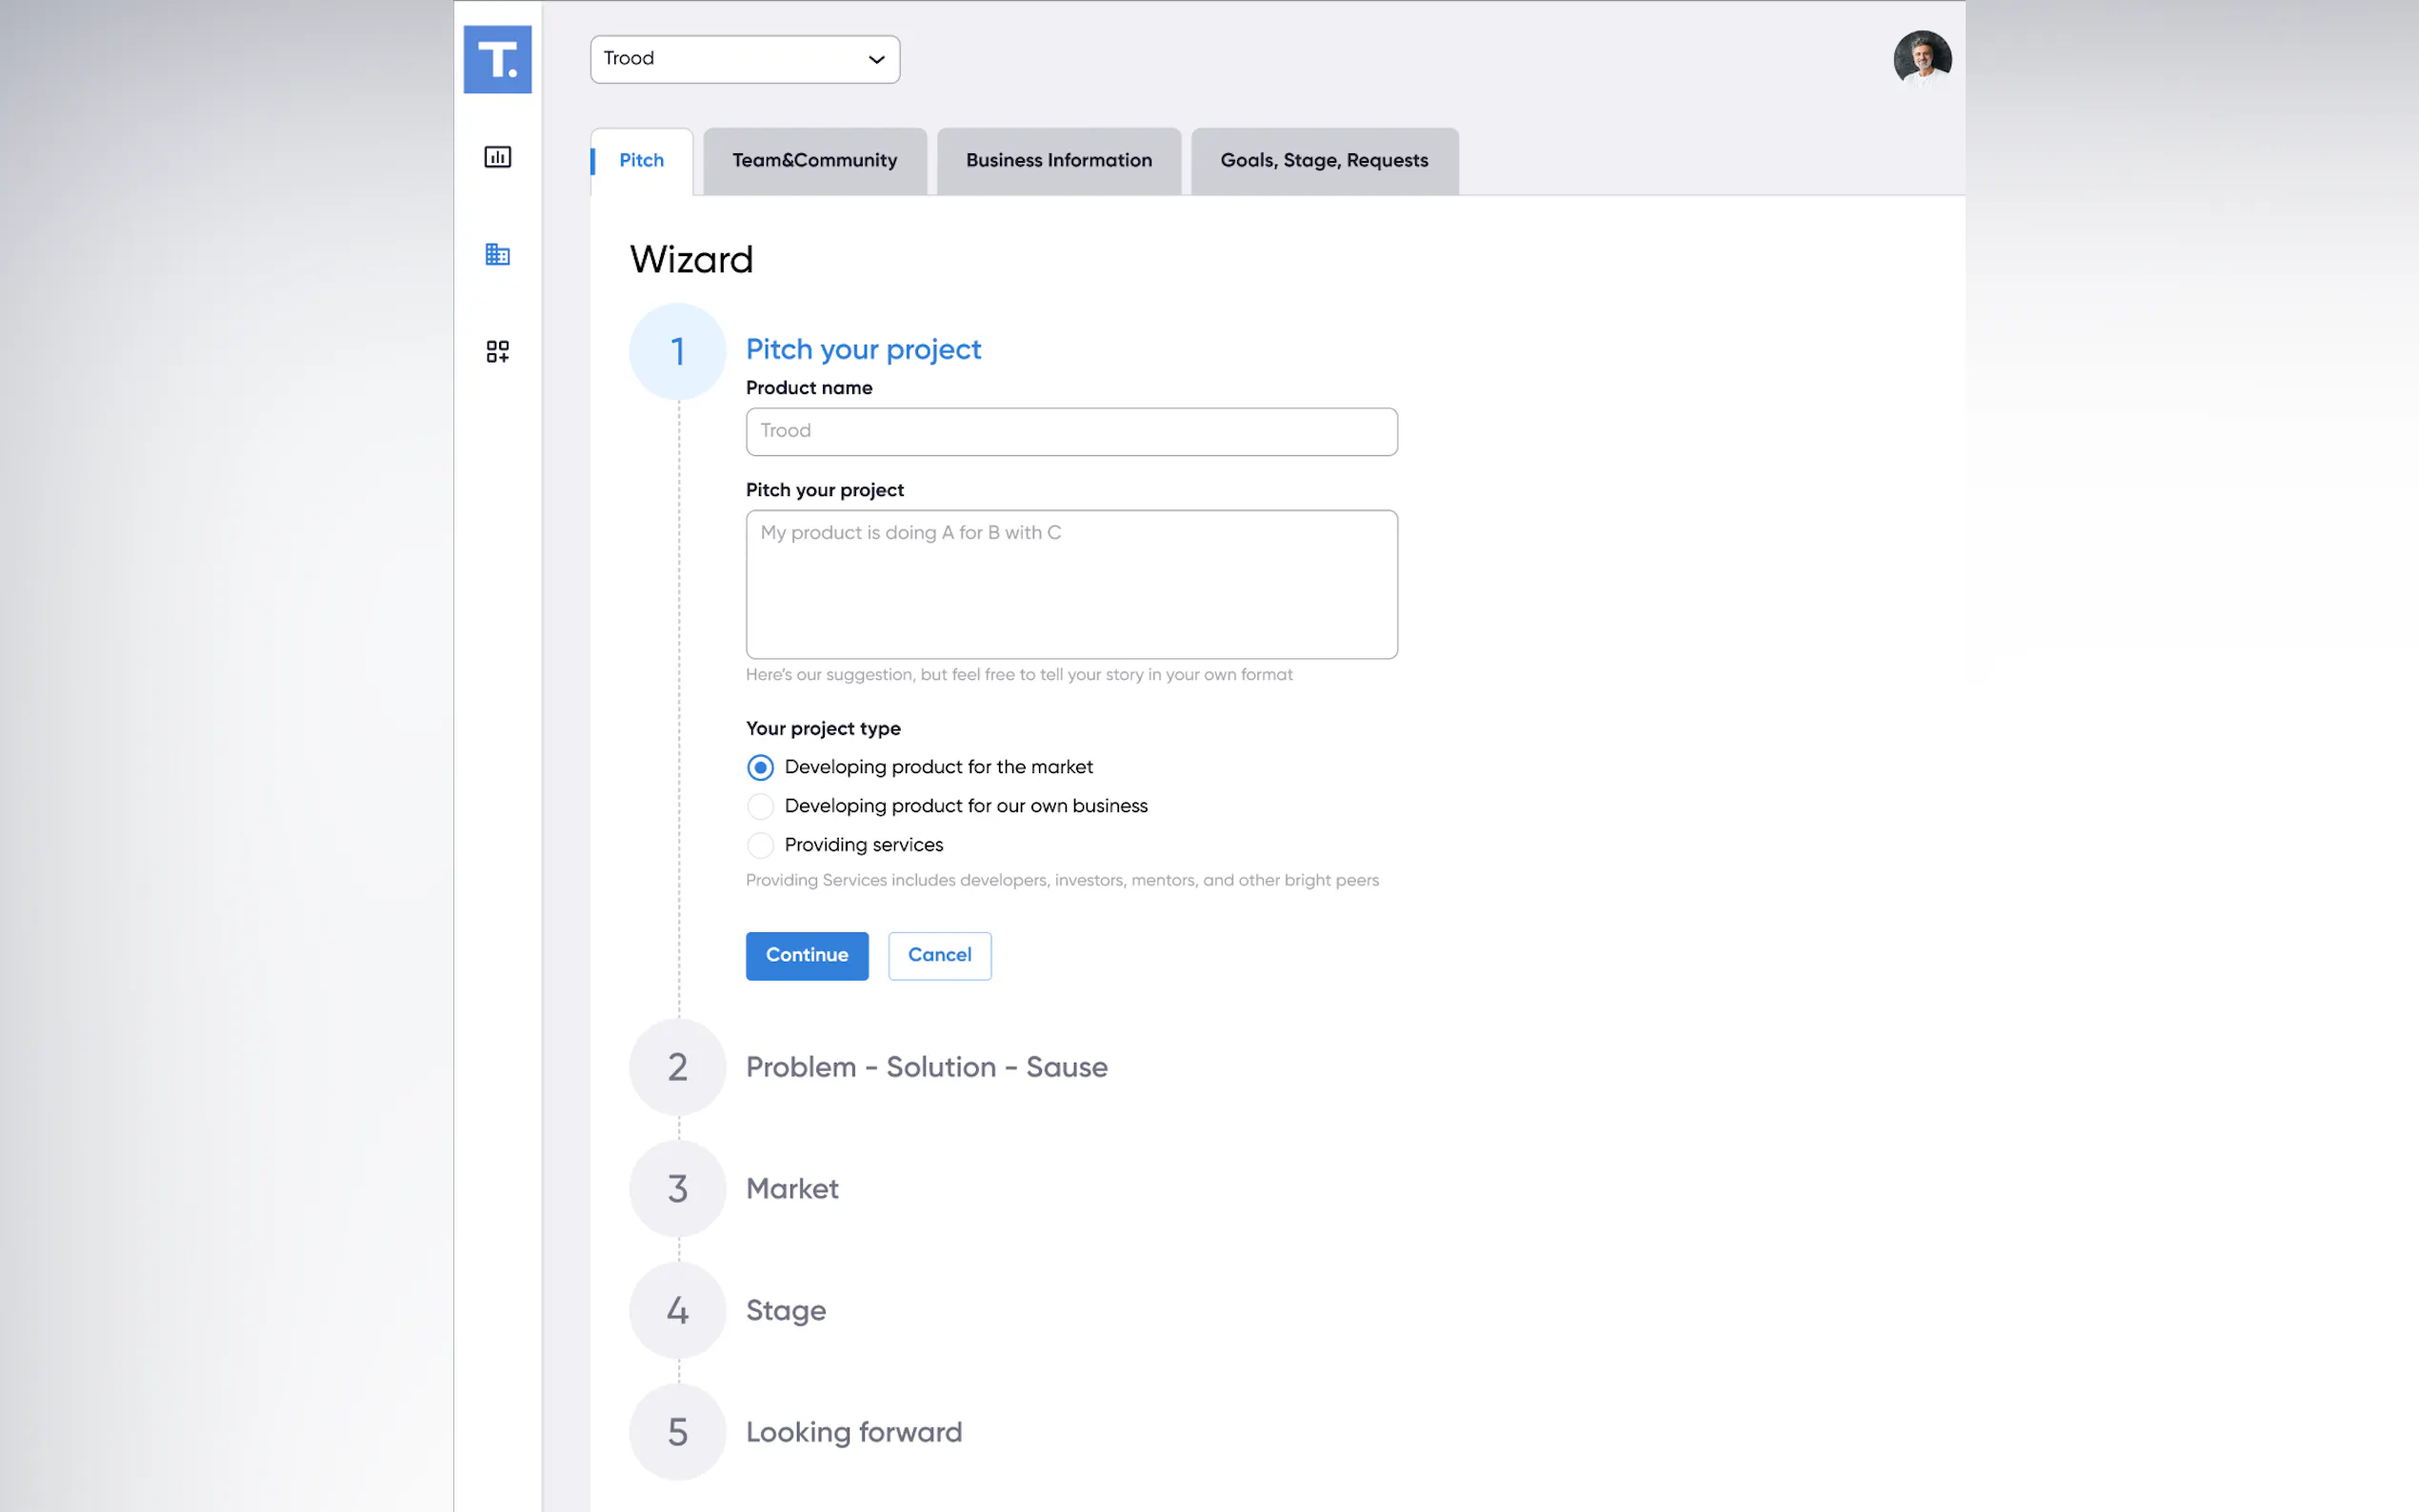Switch to the Team&Community tab
This screenshot has width=2419, height=1512.
click(814, 161)
